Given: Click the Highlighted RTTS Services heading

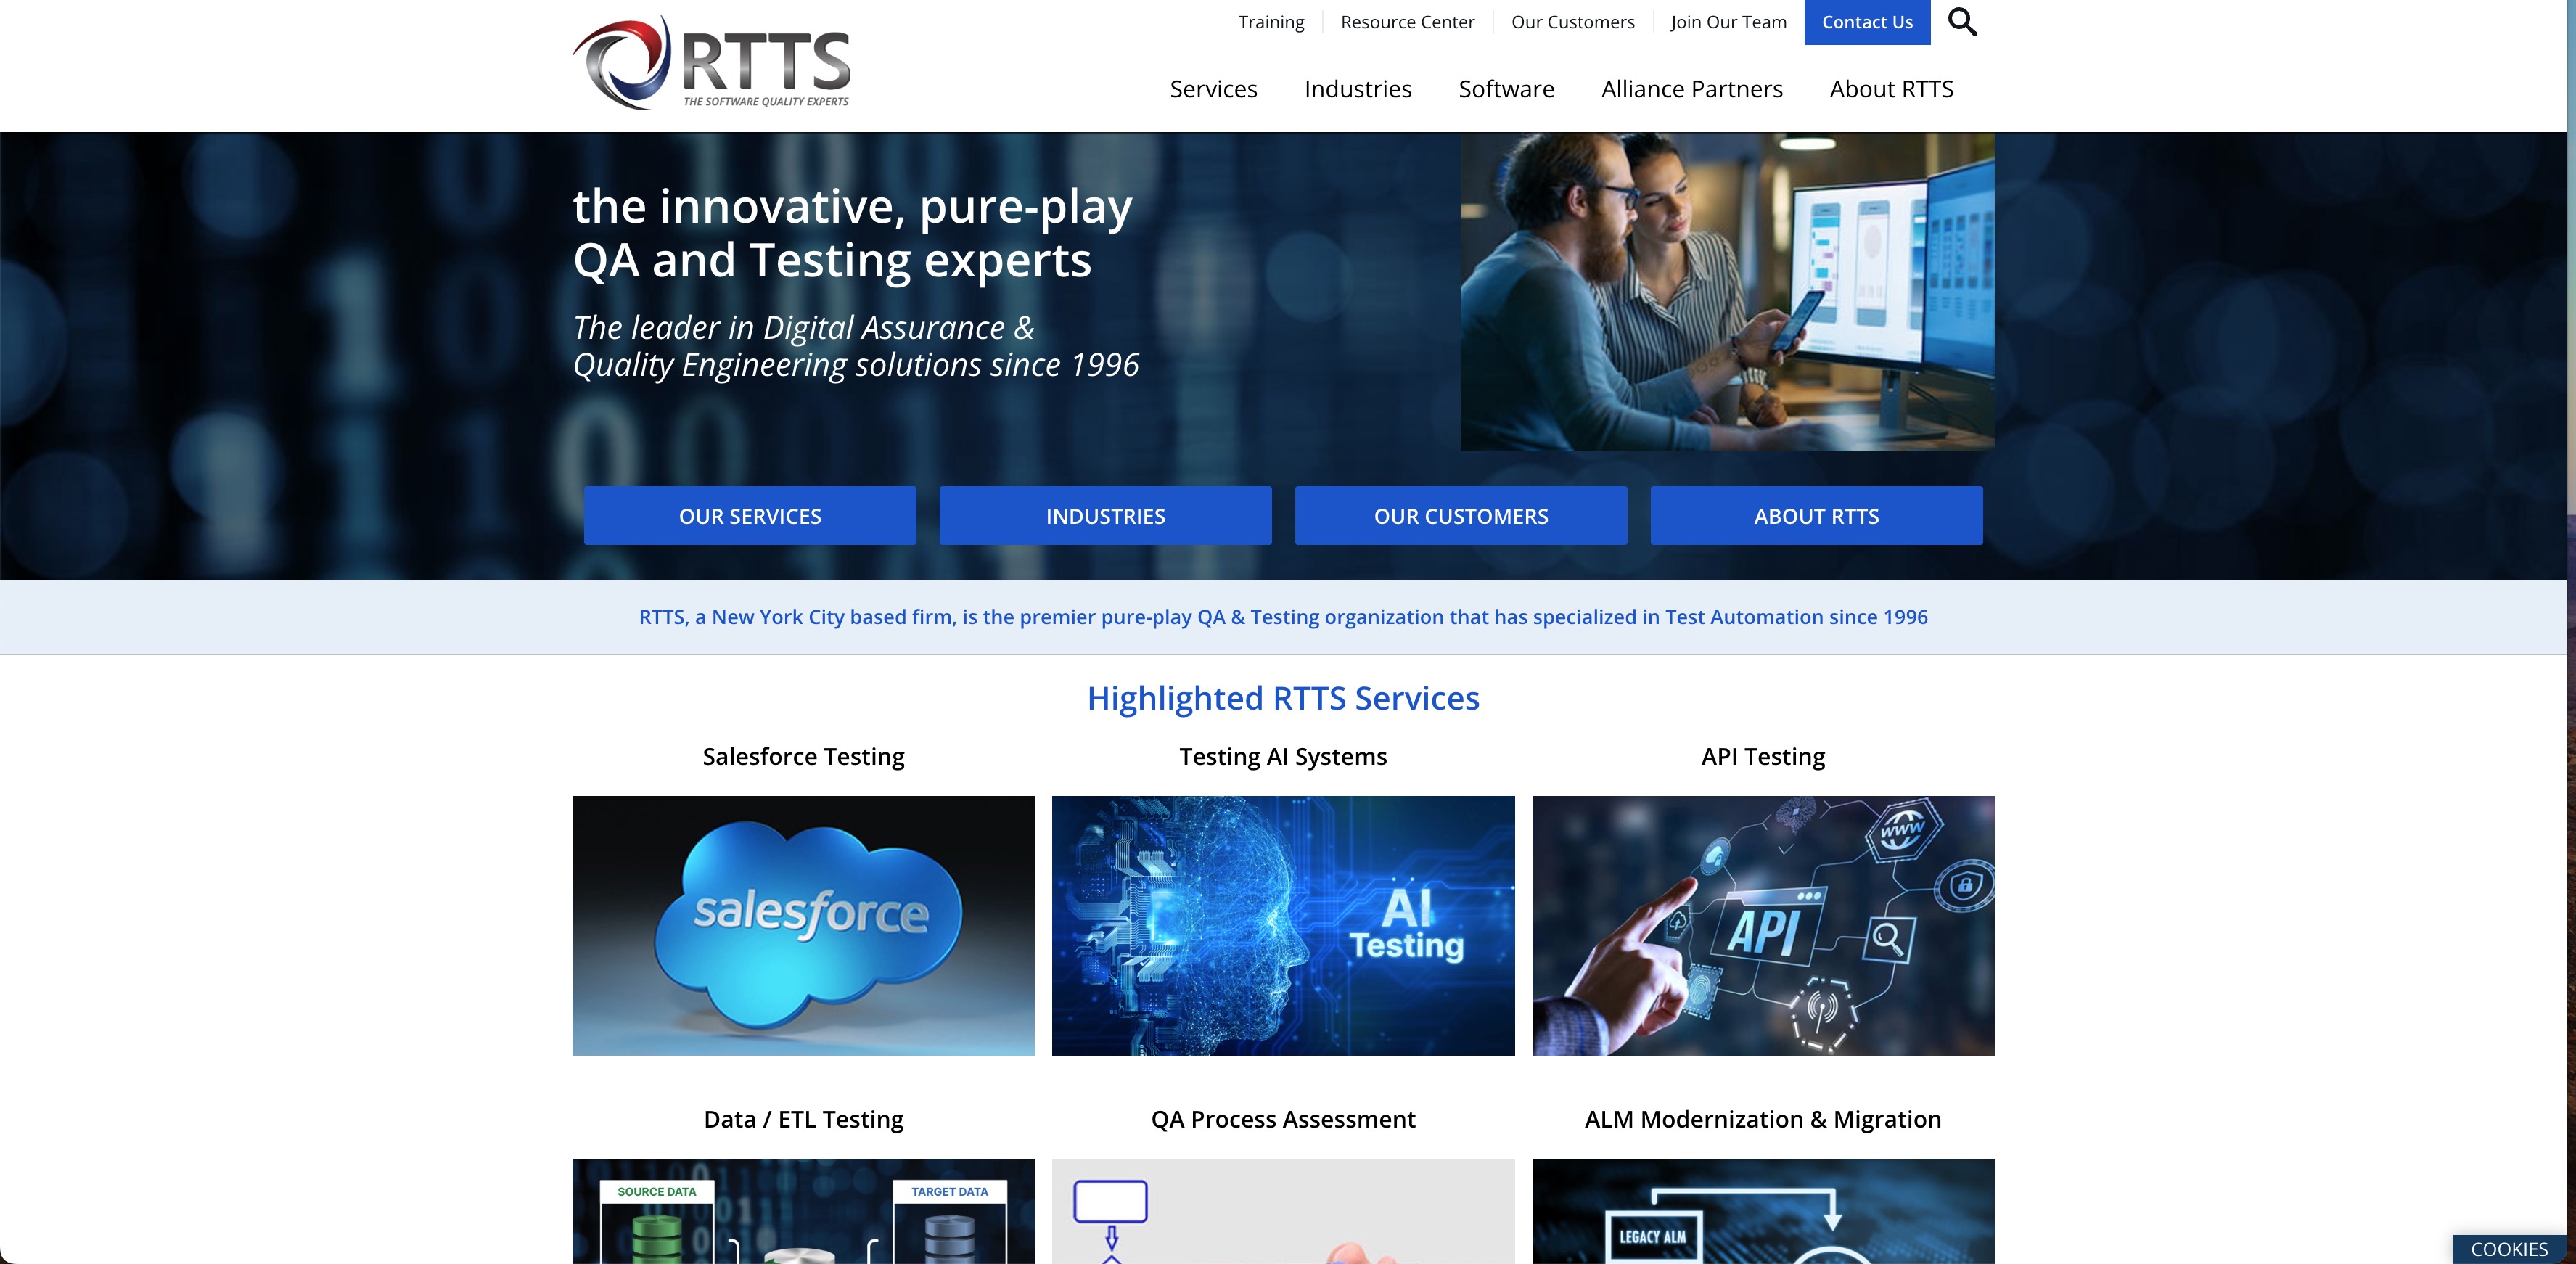Looking at the screenshot, I should pos(1283,698).
